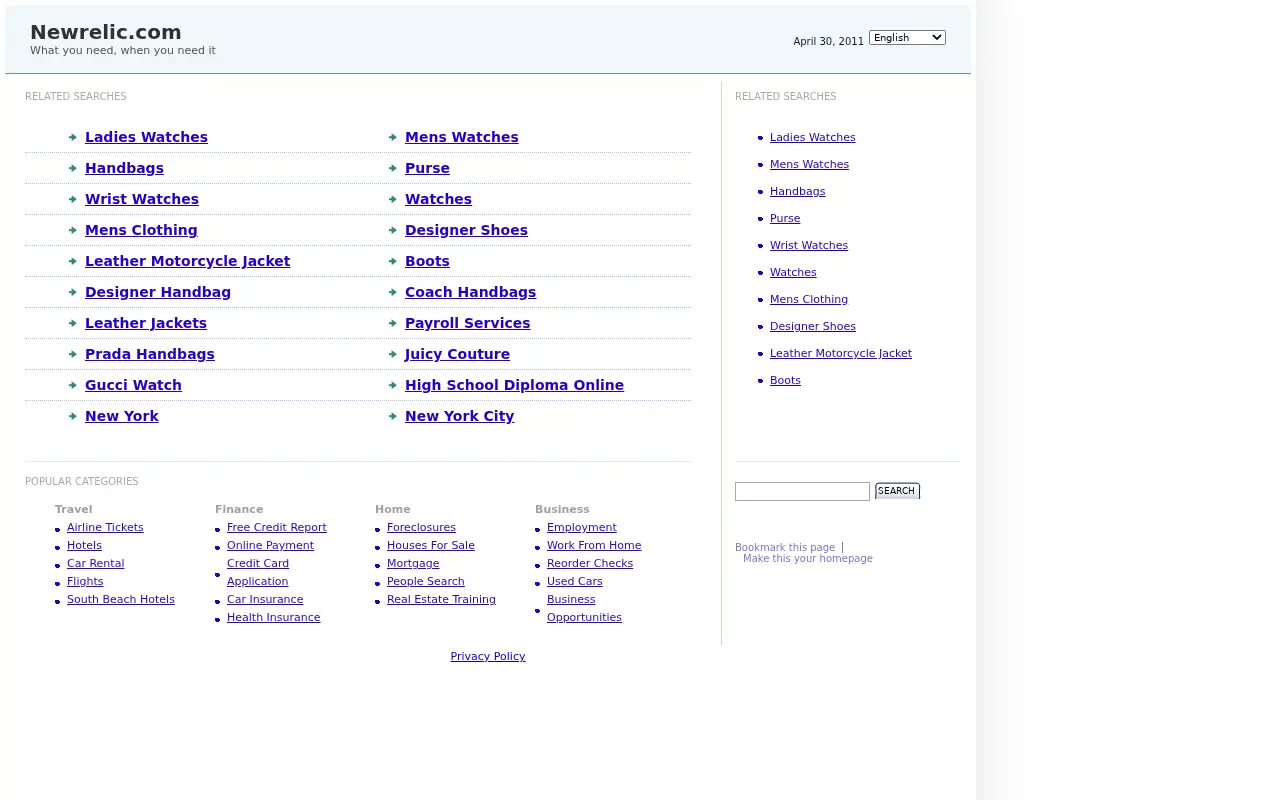This screenshot has height=800, width=1280.
Task: Open the Free Credit Report link
Action: pos(277,528)
